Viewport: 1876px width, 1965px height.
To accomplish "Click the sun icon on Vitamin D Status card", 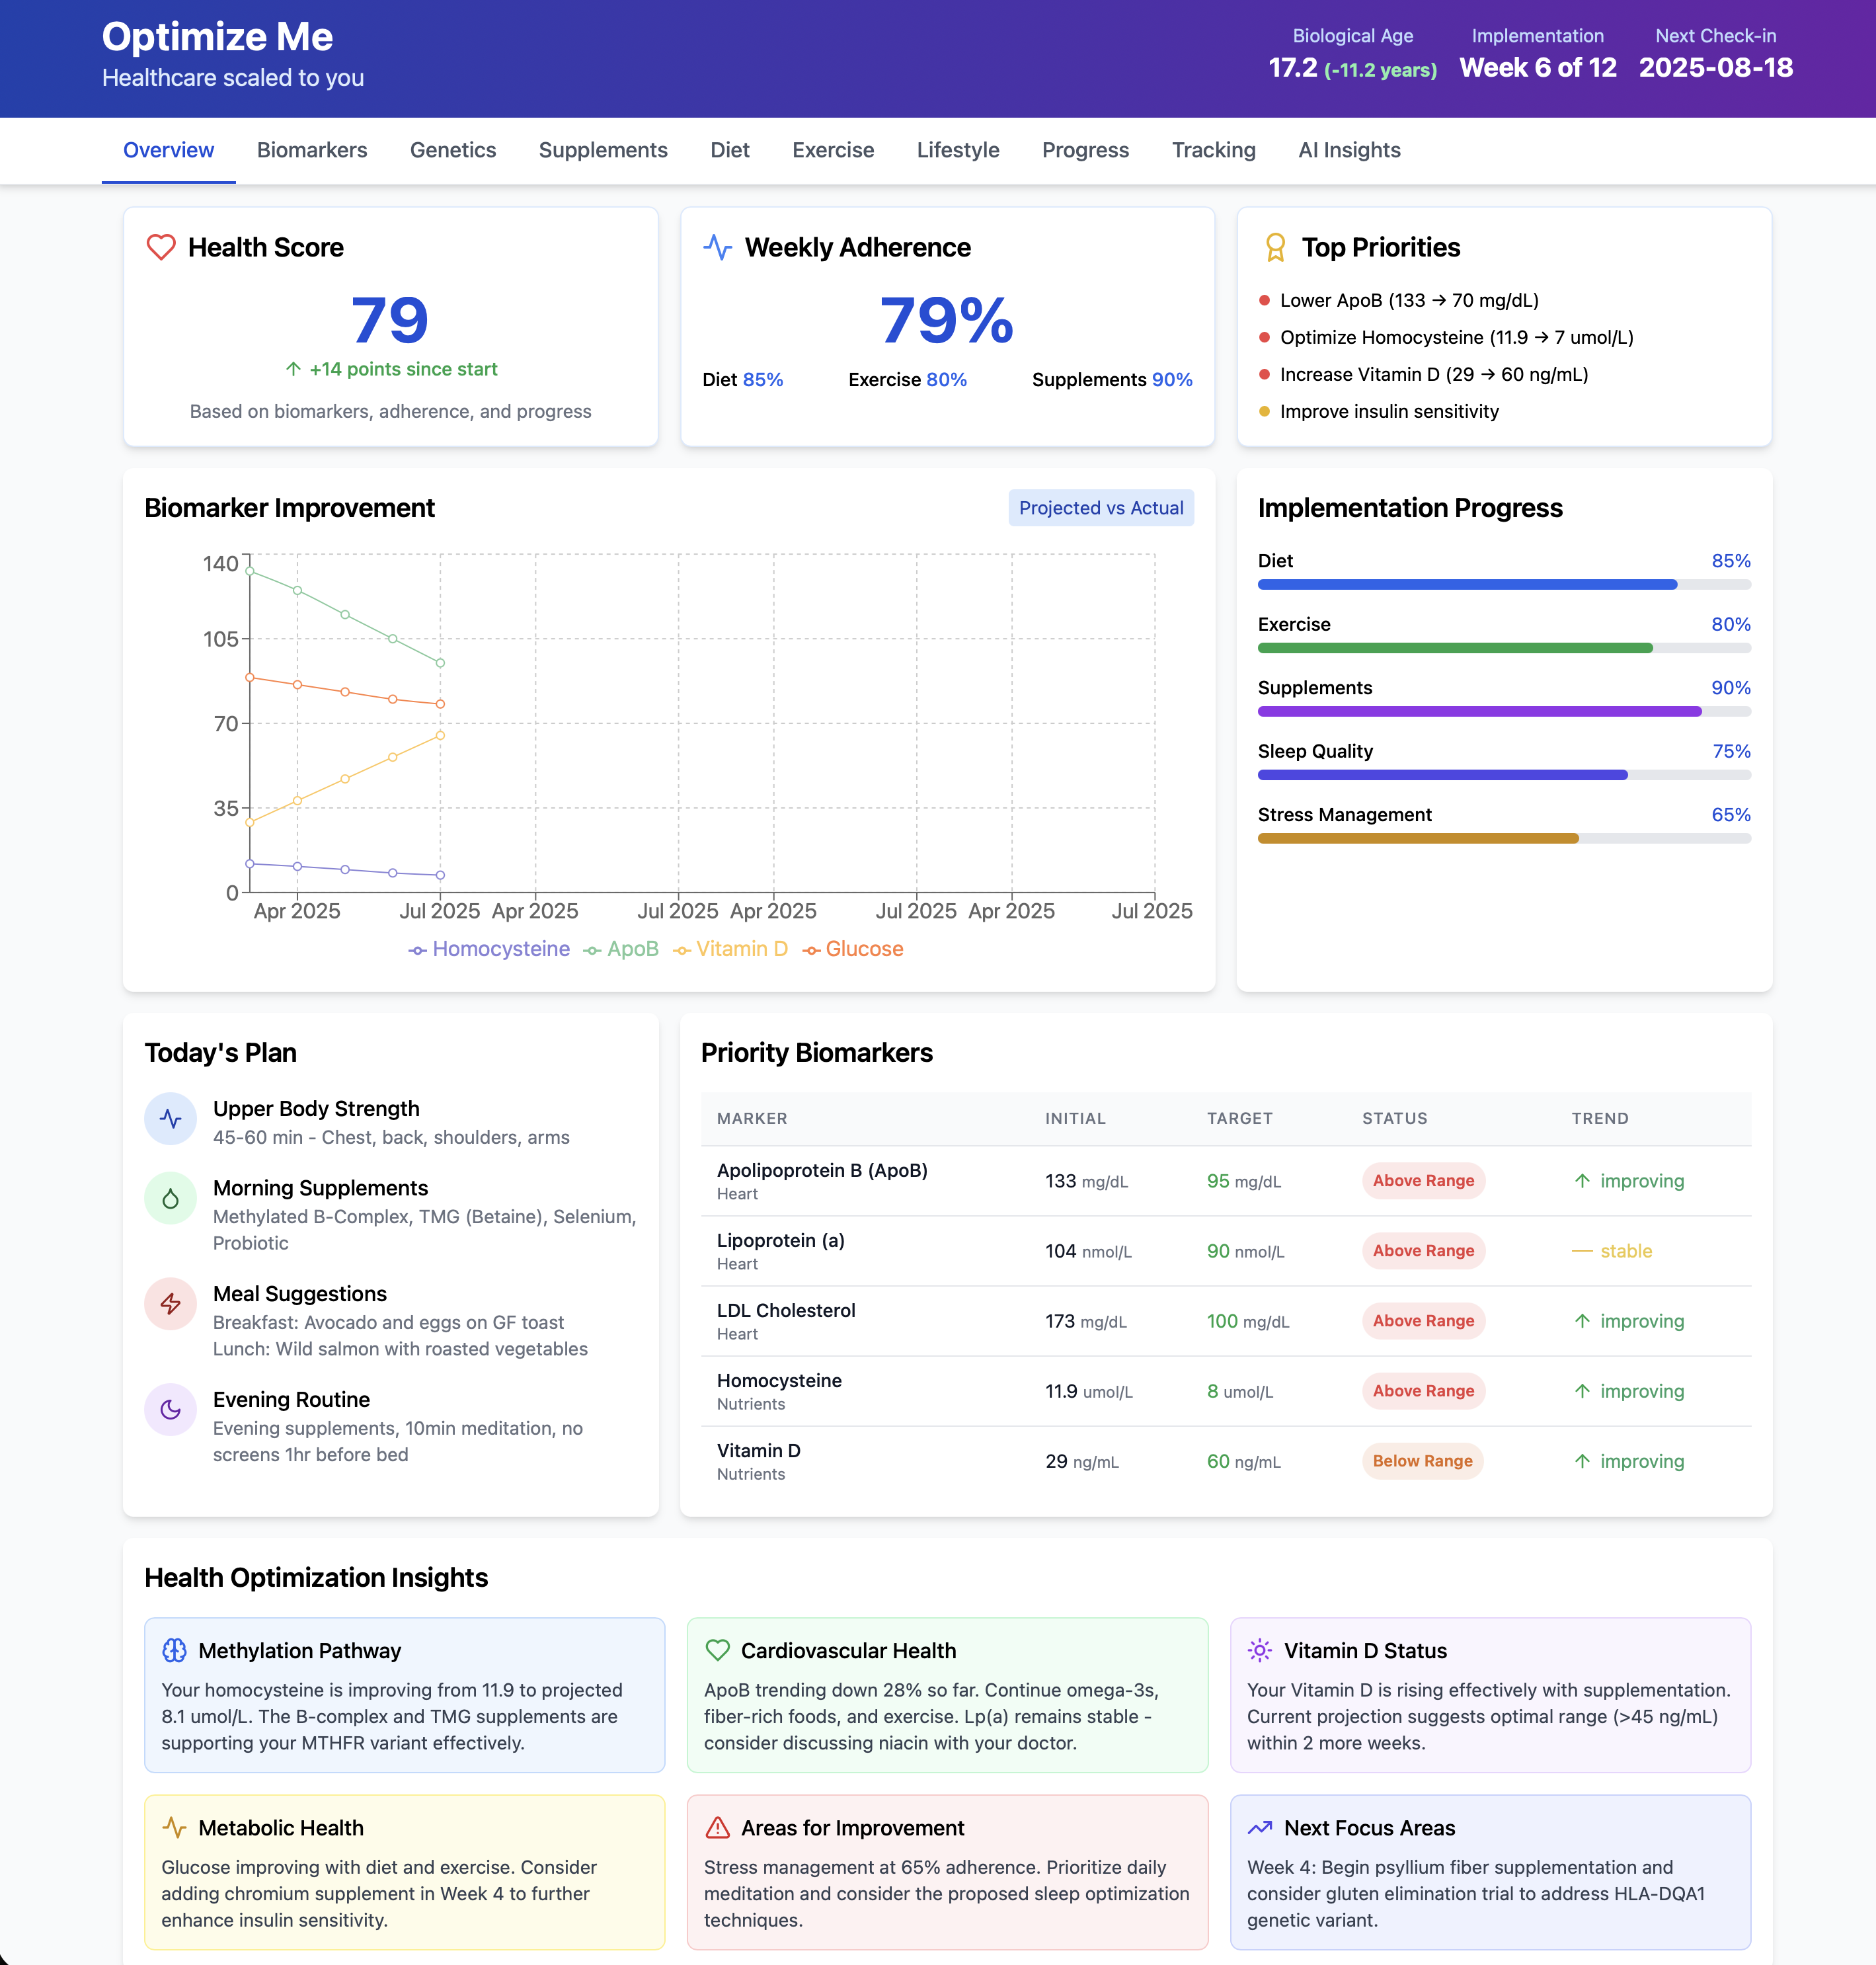I will 1258,1651.
